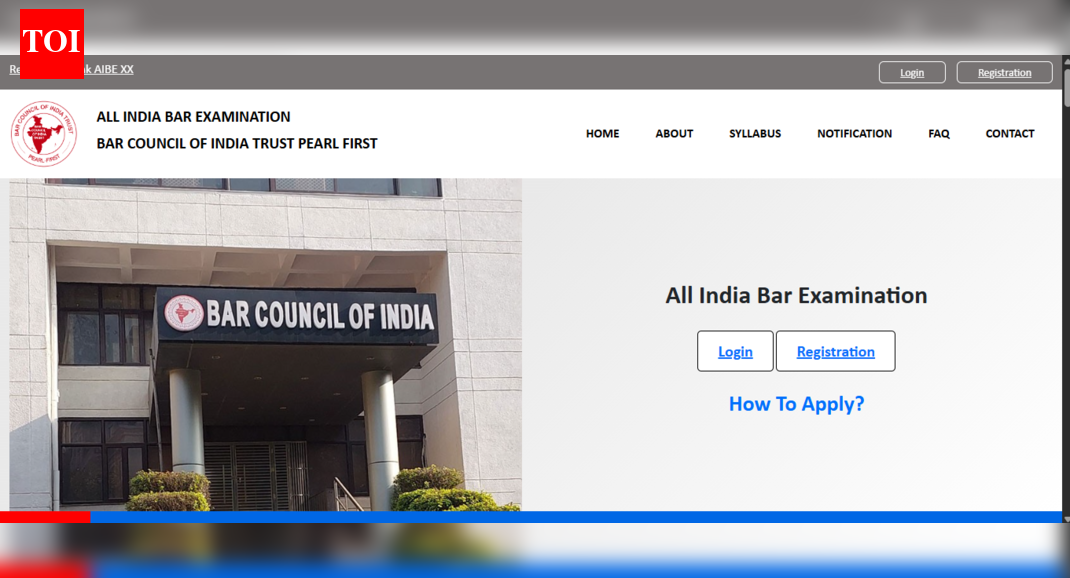Screen dimensions: 1070x578
Task: Navigate to the CONTACT page
Action: point(1009,133)
